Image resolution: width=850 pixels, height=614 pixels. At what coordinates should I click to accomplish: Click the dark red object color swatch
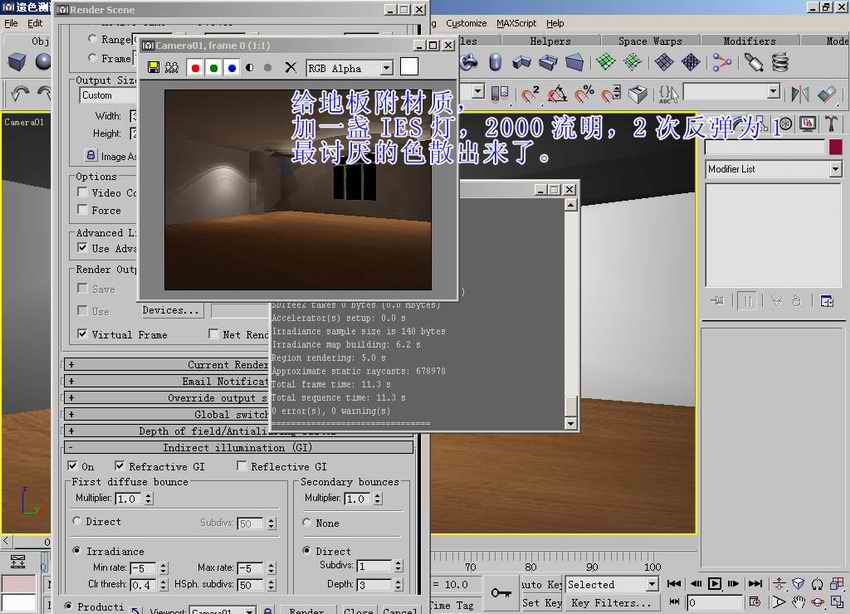click(x=835, y=147)
